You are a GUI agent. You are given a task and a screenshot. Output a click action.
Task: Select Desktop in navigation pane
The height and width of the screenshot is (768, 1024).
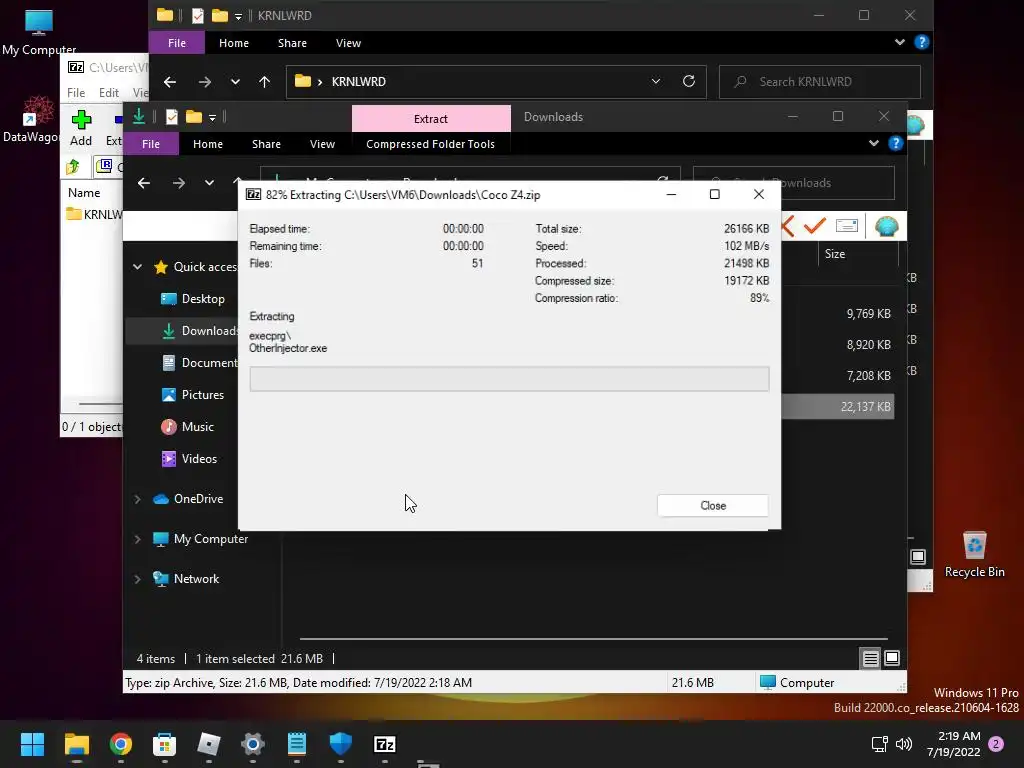(x=203, y=299)
